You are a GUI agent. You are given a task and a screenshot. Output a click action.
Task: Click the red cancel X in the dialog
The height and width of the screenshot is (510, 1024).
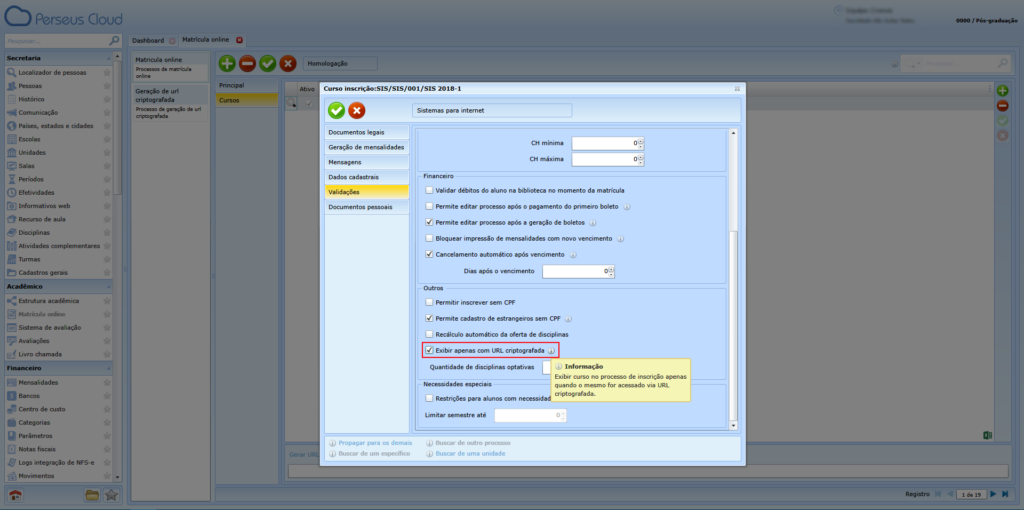(x=357, y=111)
